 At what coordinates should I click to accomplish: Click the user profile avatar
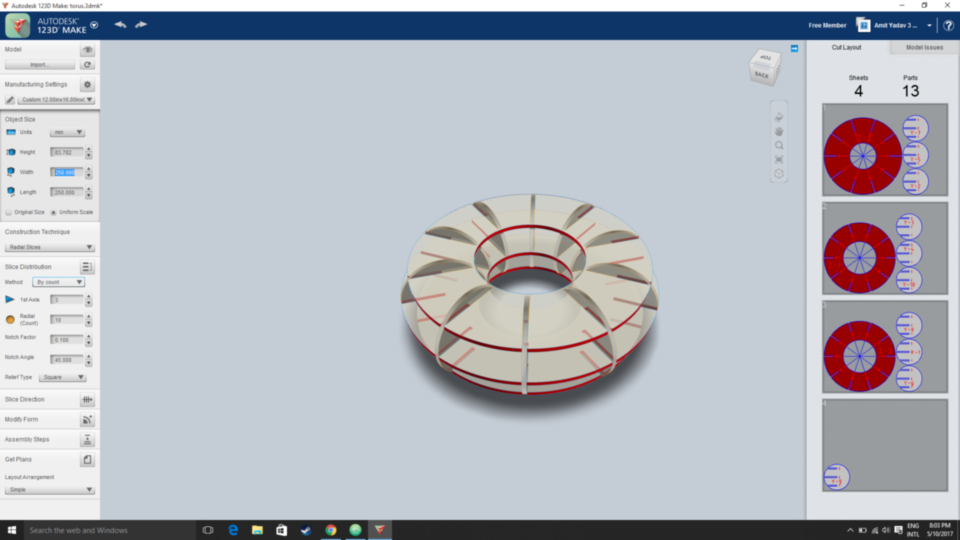[863, 25]
